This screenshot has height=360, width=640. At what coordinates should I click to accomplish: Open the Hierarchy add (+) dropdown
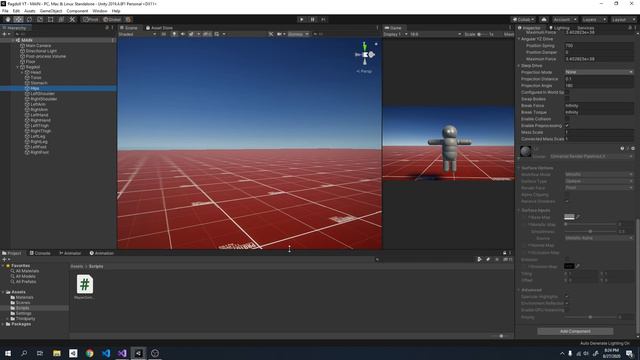point(6,34)
